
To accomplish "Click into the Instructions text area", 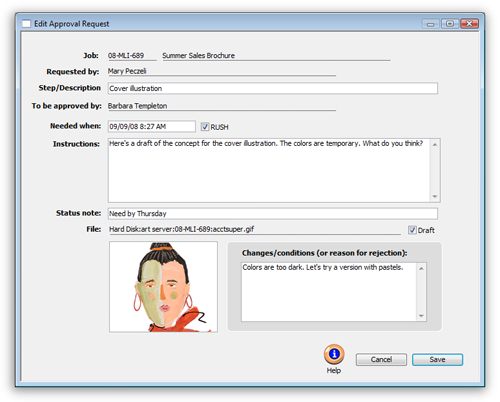I will coord(269,170).
